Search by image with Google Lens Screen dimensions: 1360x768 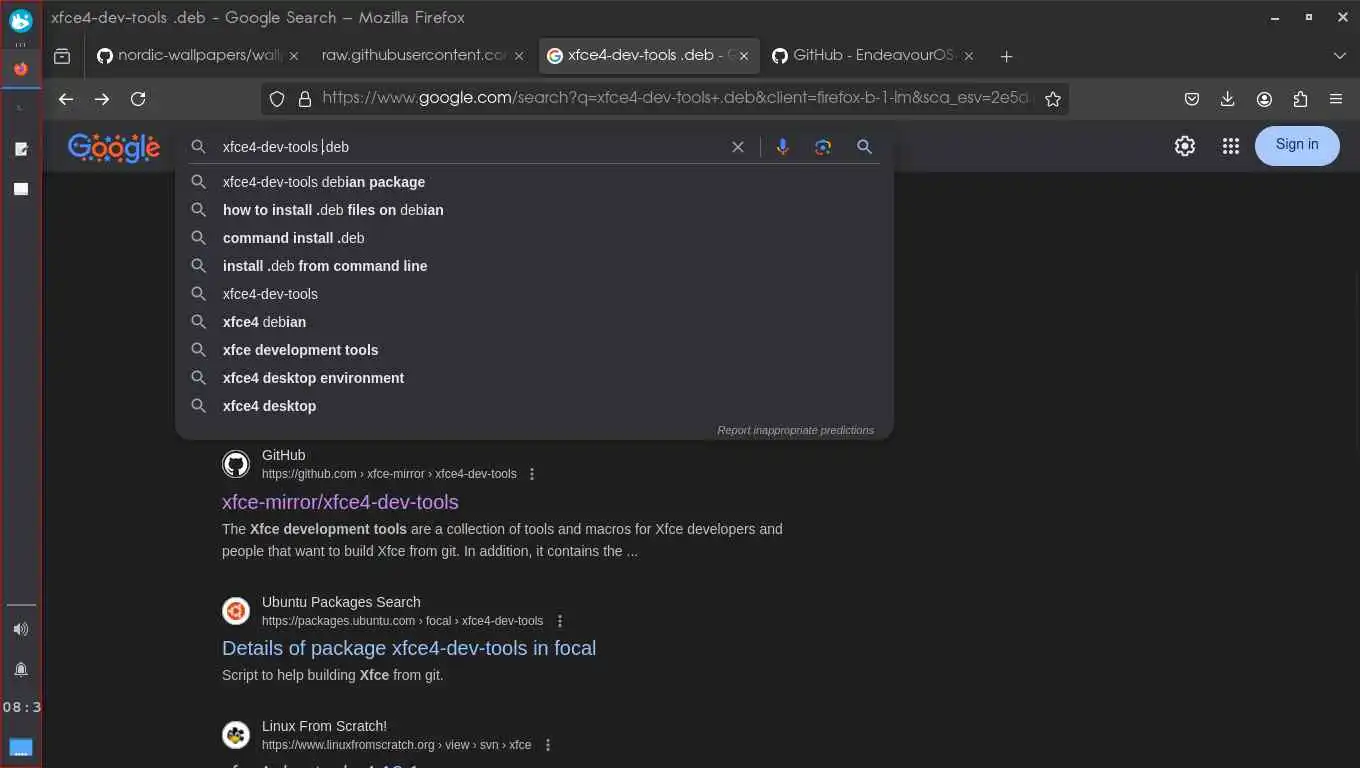point(823,147)
